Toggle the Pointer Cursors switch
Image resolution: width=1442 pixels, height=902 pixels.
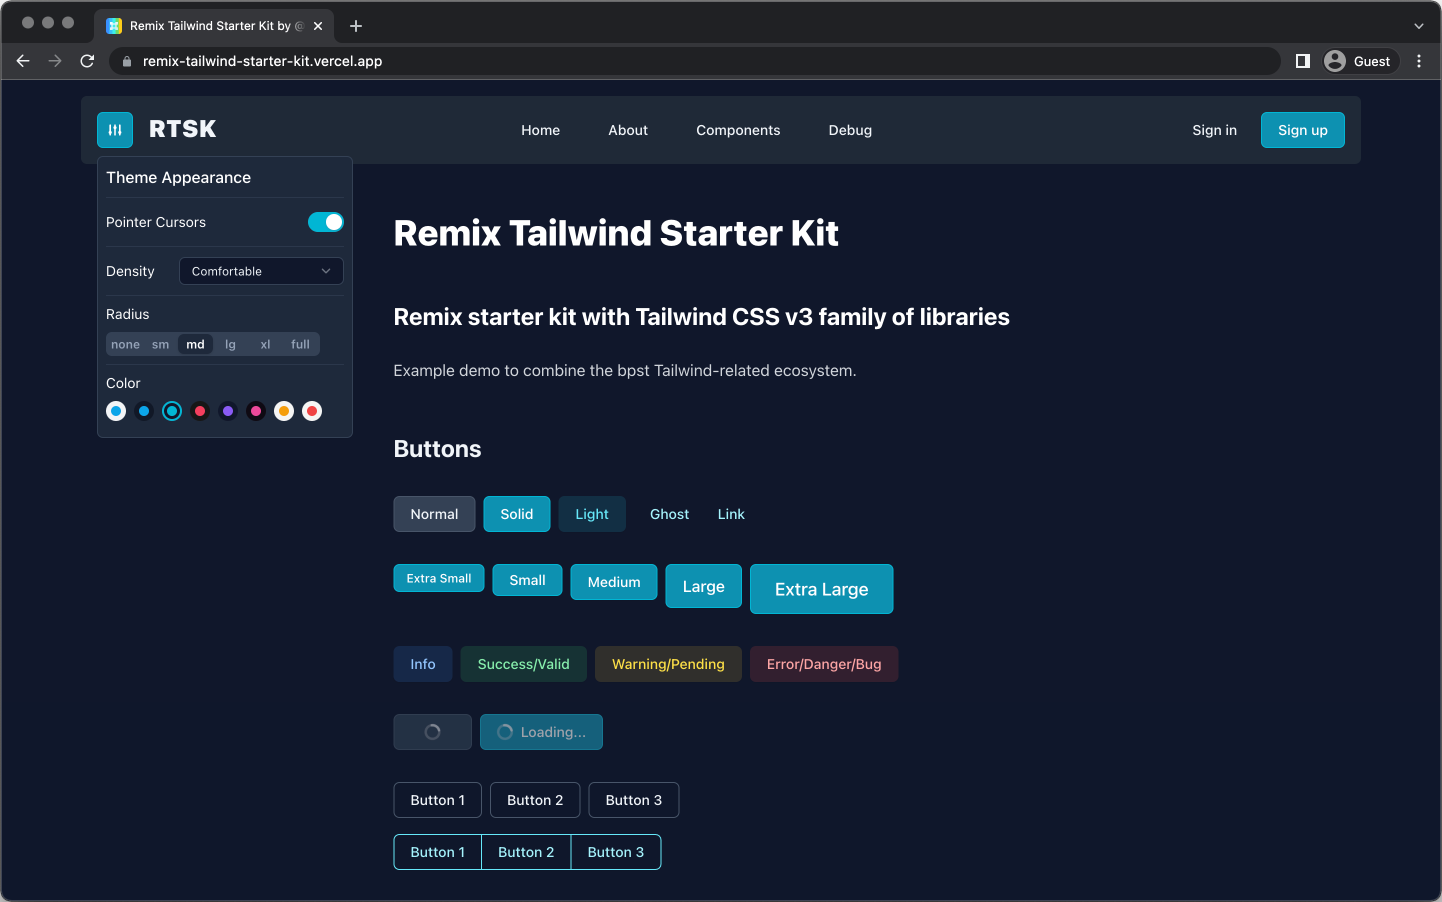click(x=325, y=222)
